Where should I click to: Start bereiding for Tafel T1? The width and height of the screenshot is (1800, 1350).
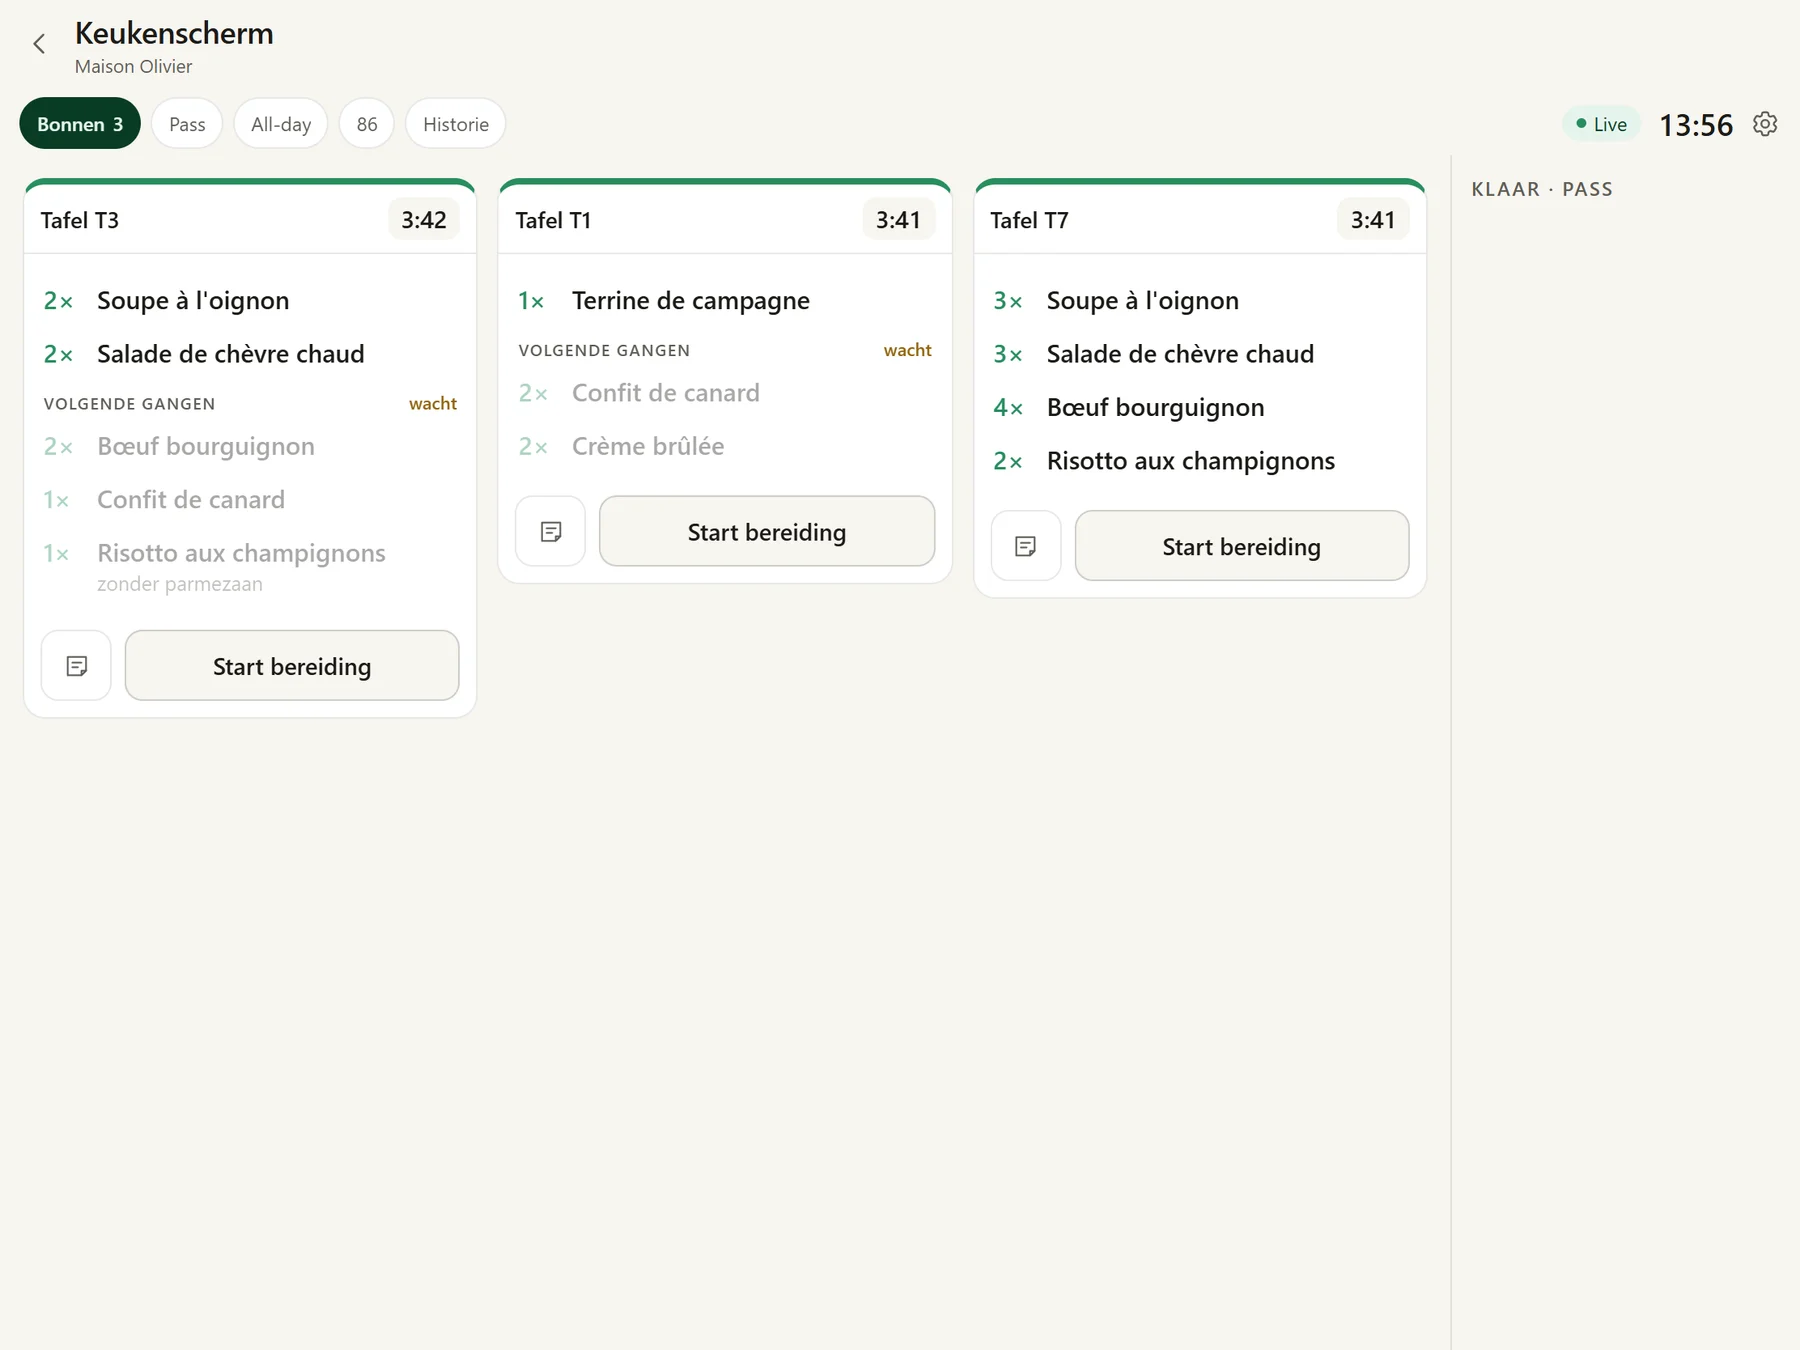[767, 531]
